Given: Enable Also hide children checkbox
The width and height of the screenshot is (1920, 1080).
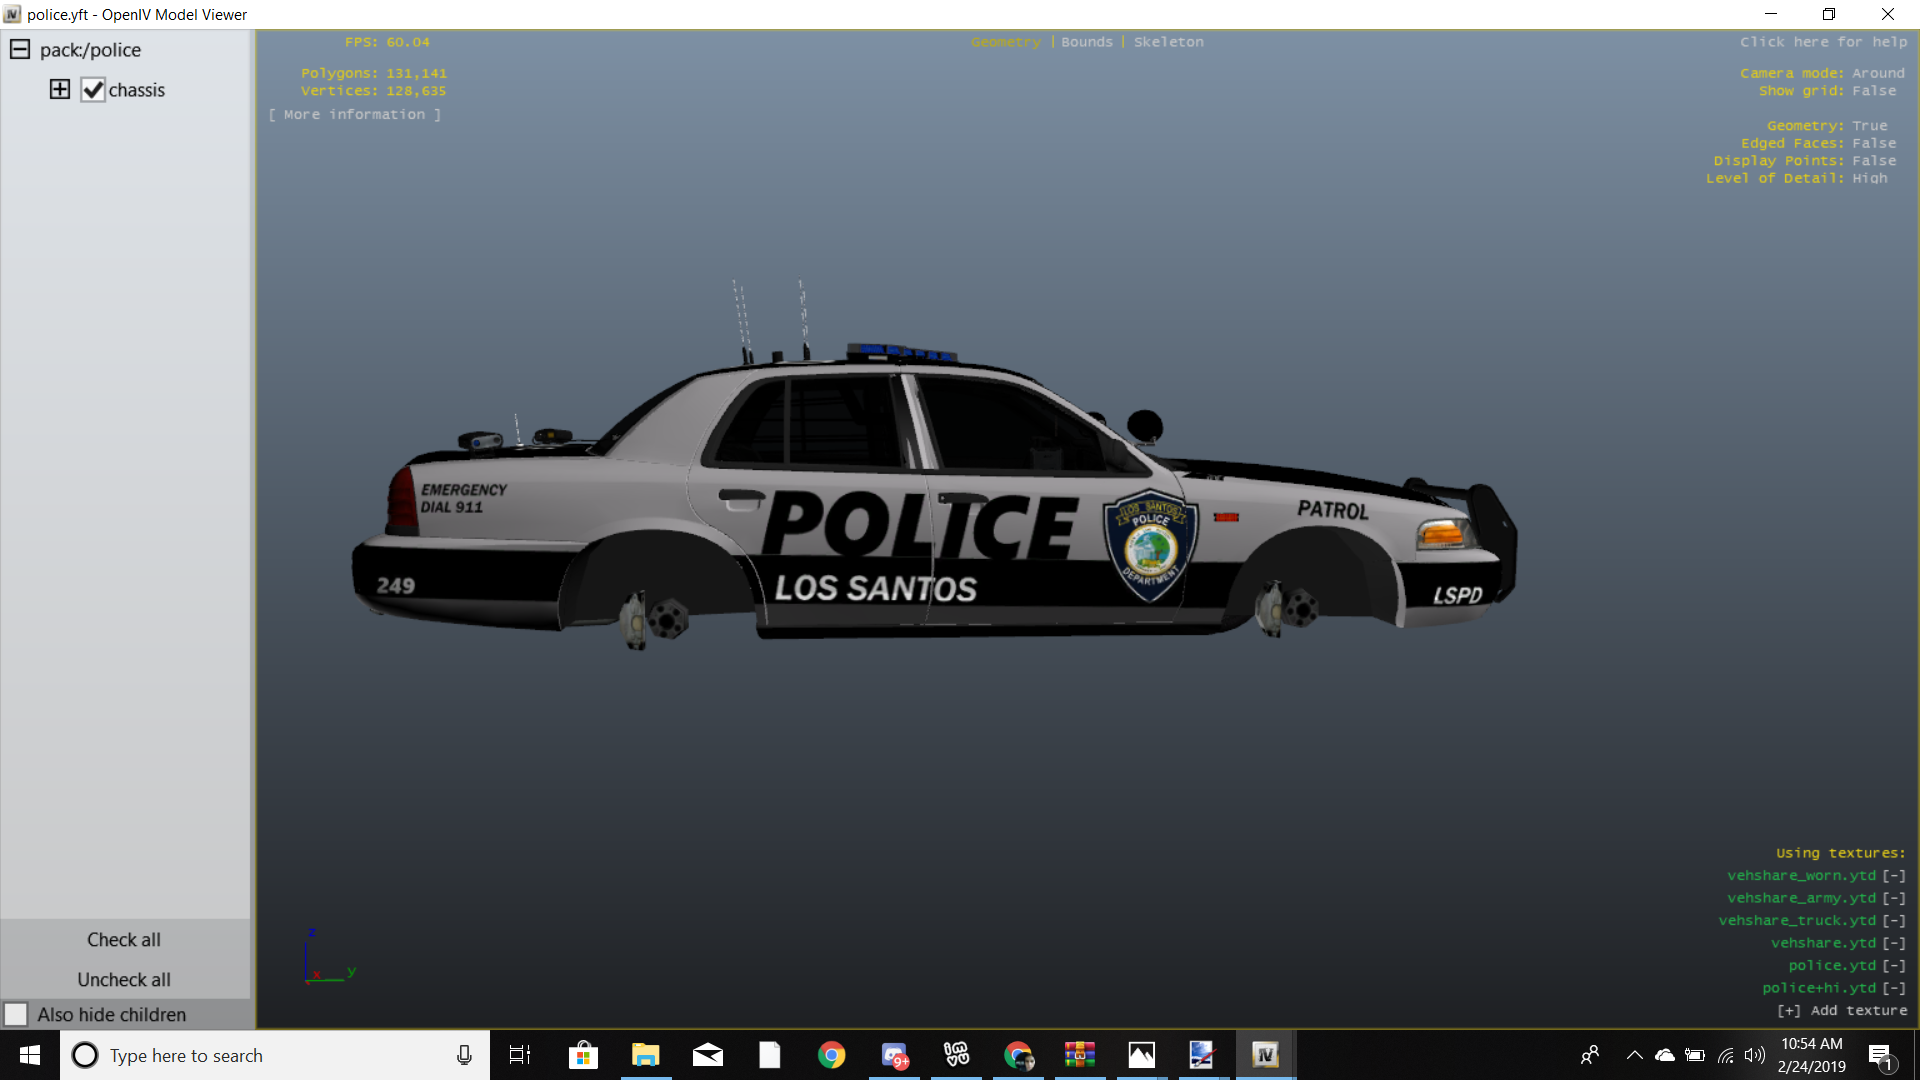Looking at the screenshot, I should tap(16, 1015).
